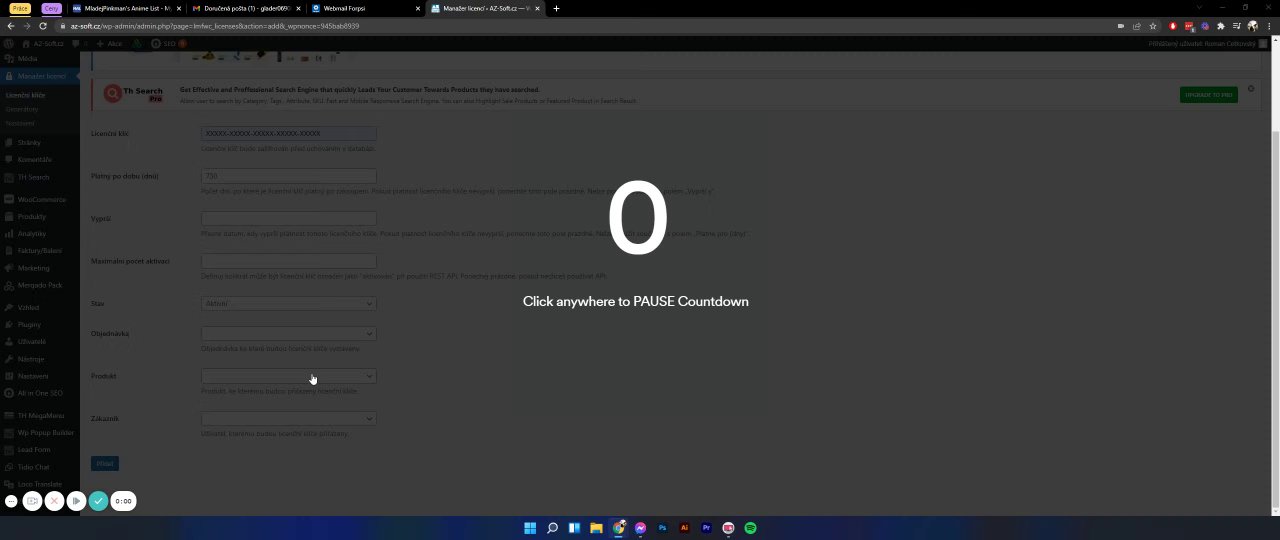Click the Maximální počet aktivací field
This screenshot has height=540, width=1280.
coord(288,261)
